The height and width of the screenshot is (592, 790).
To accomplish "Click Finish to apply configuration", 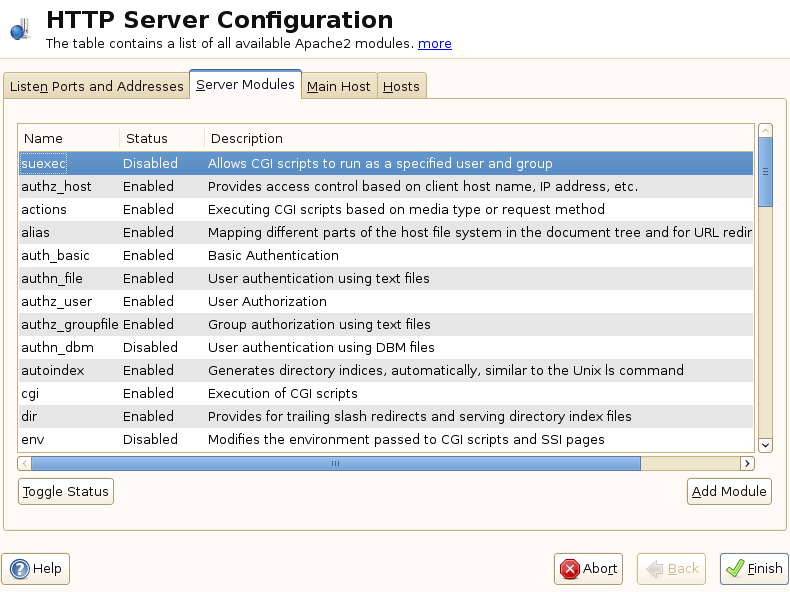I will click(754, 569).
